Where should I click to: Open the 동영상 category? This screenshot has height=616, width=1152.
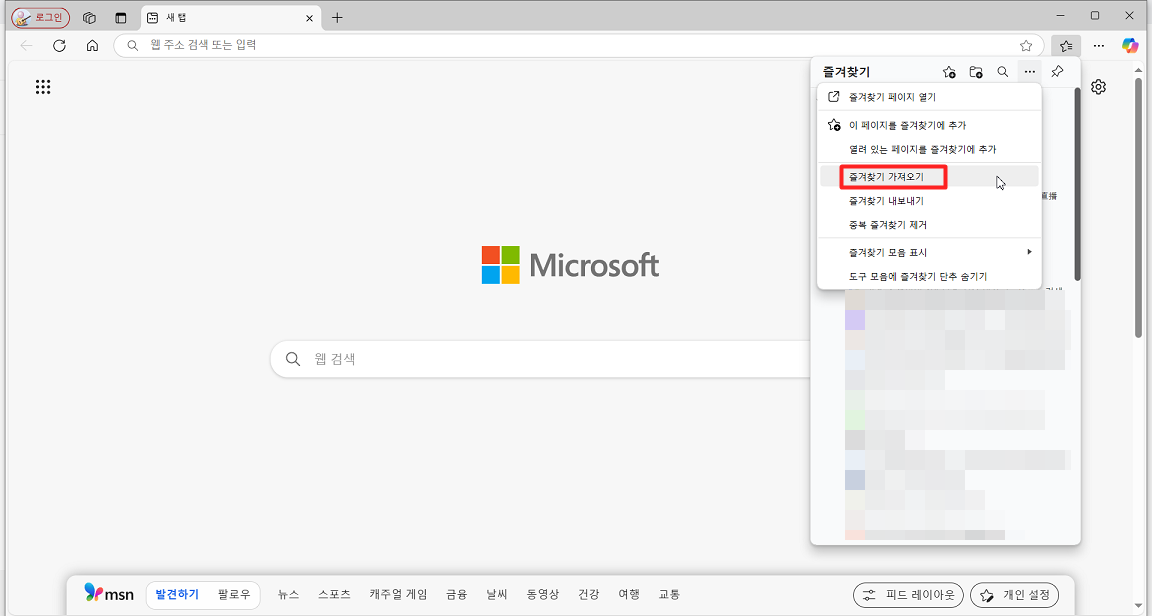click(542, 594)
